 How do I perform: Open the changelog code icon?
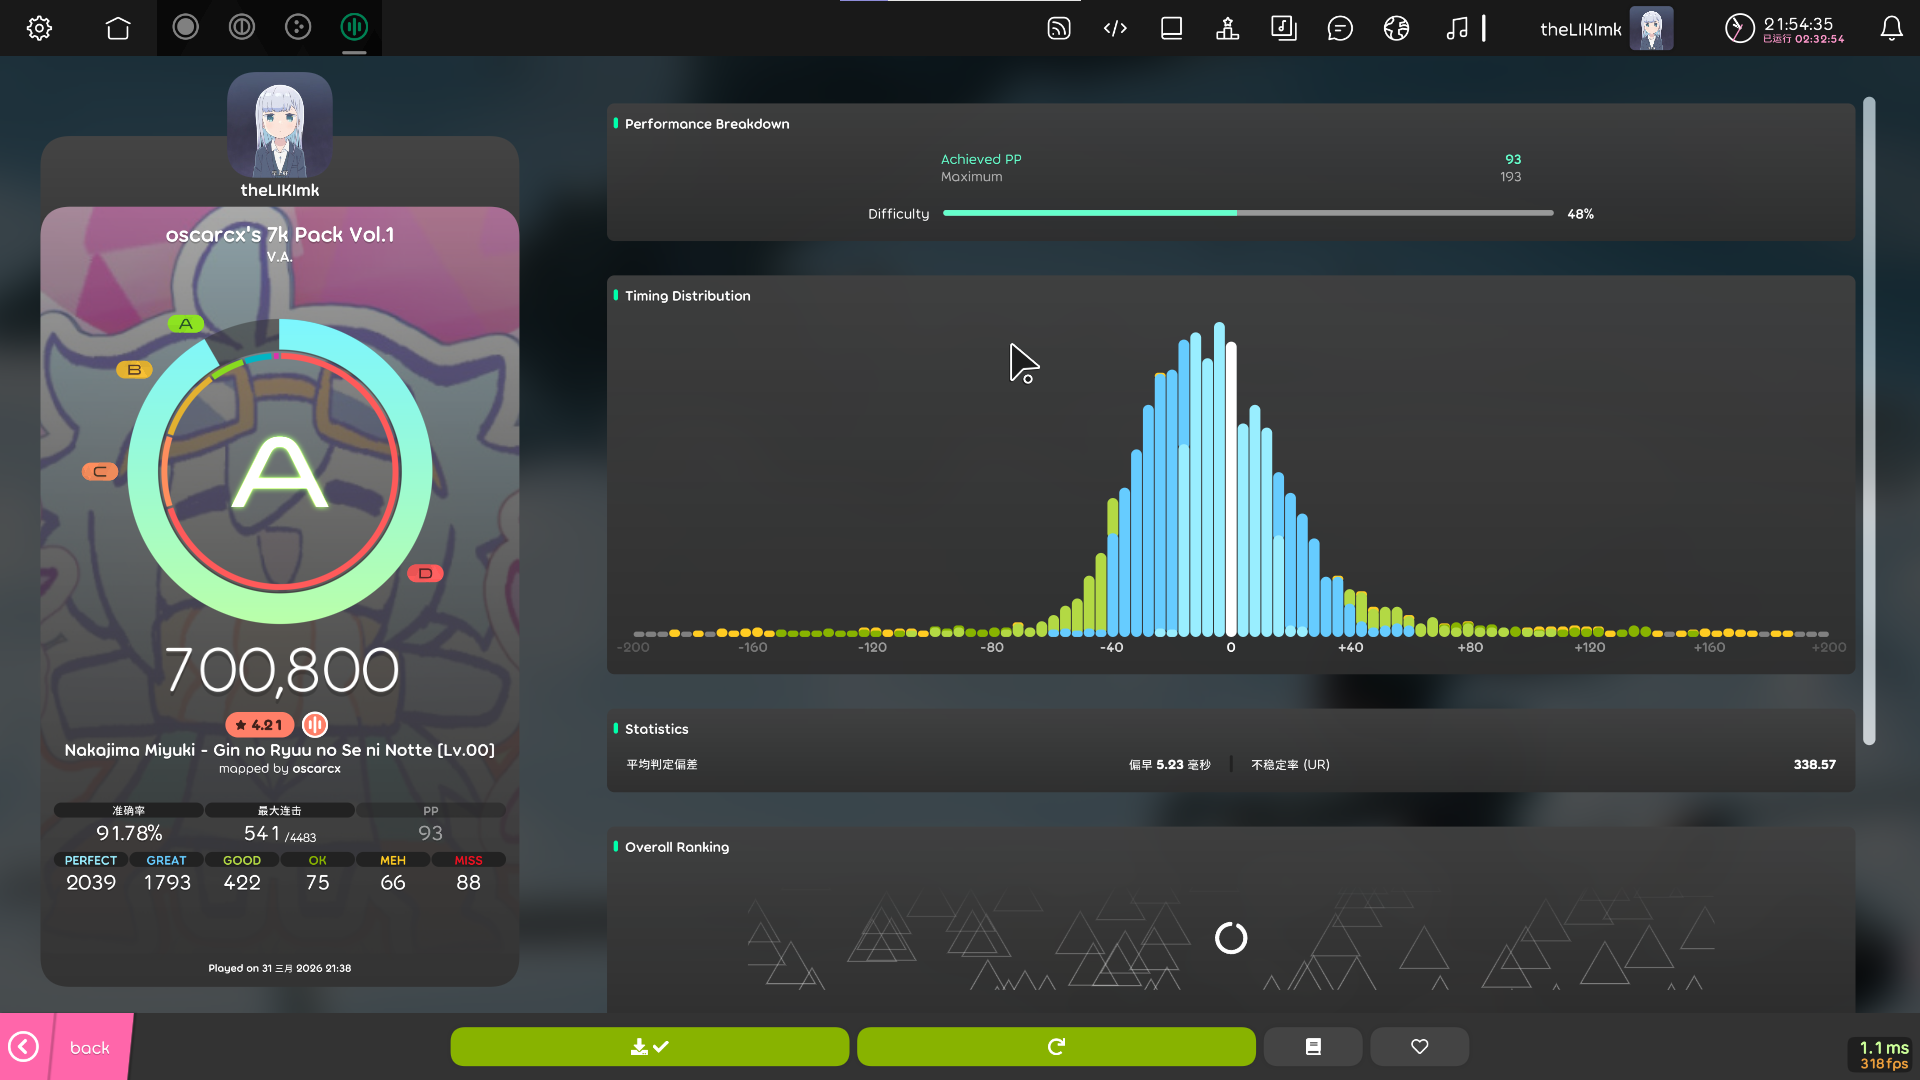[x=1115, y=28]
